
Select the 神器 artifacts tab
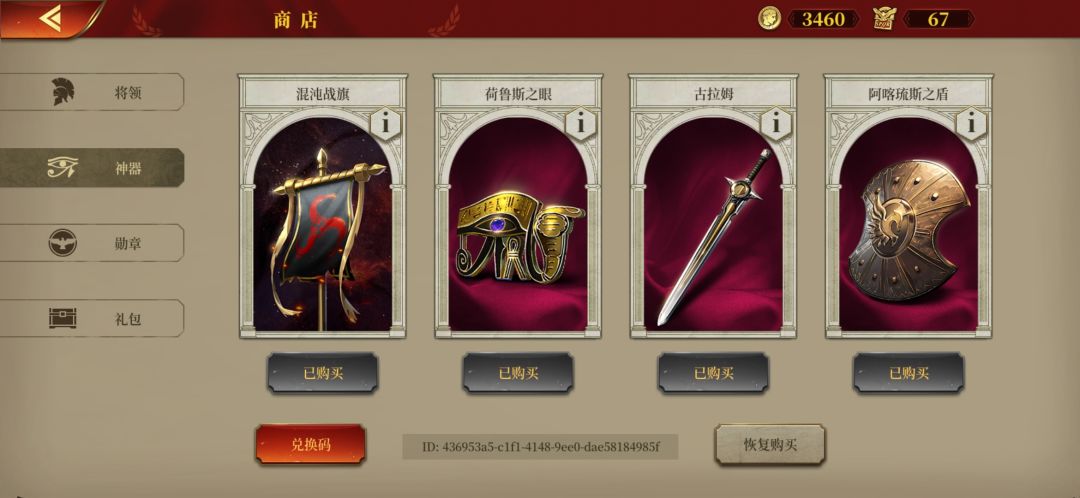point(92,167)
